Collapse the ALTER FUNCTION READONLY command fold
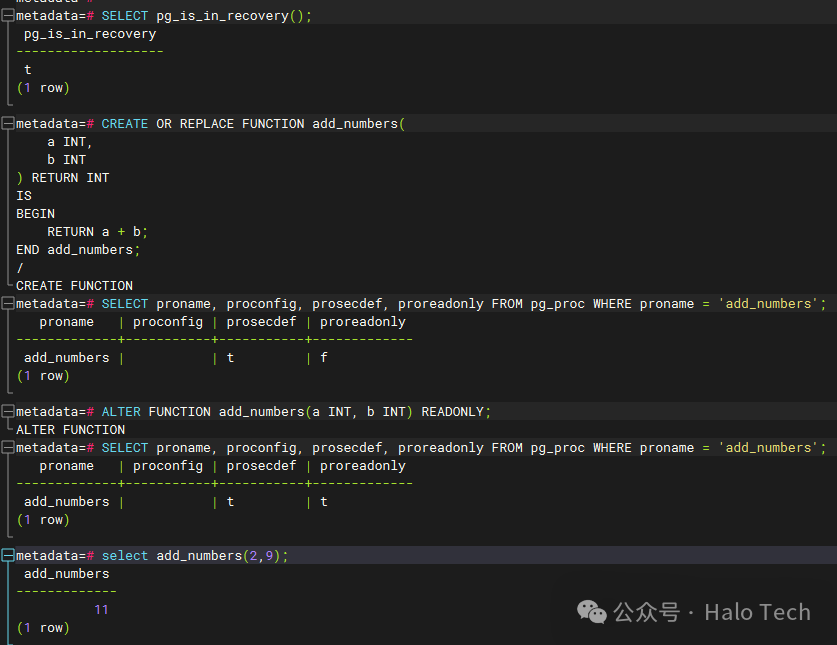This screenshot has width=837, height=645. [7, 412]
